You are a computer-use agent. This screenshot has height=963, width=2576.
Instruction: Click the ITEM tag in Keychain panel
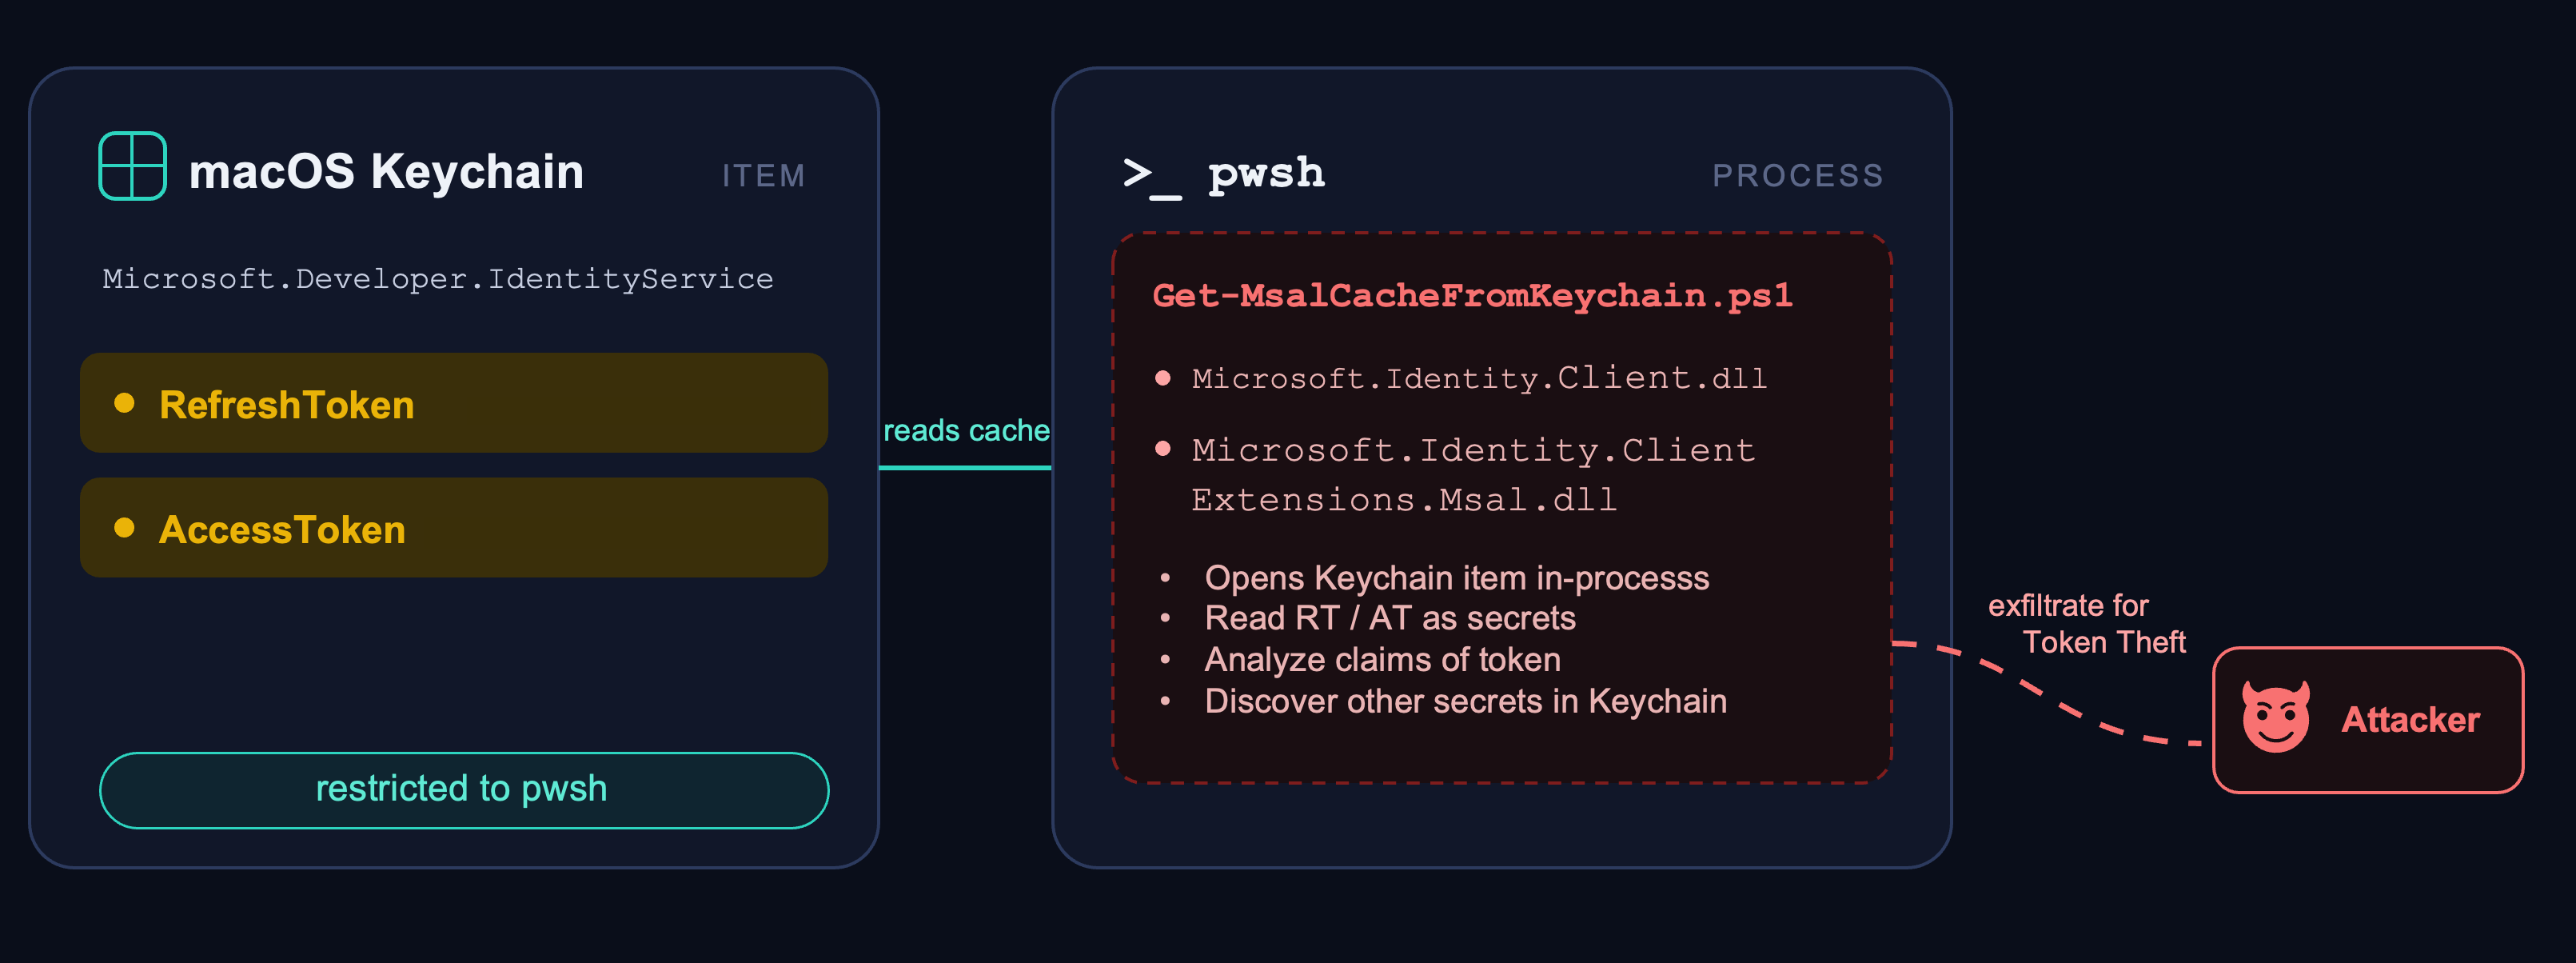(764, 176)
